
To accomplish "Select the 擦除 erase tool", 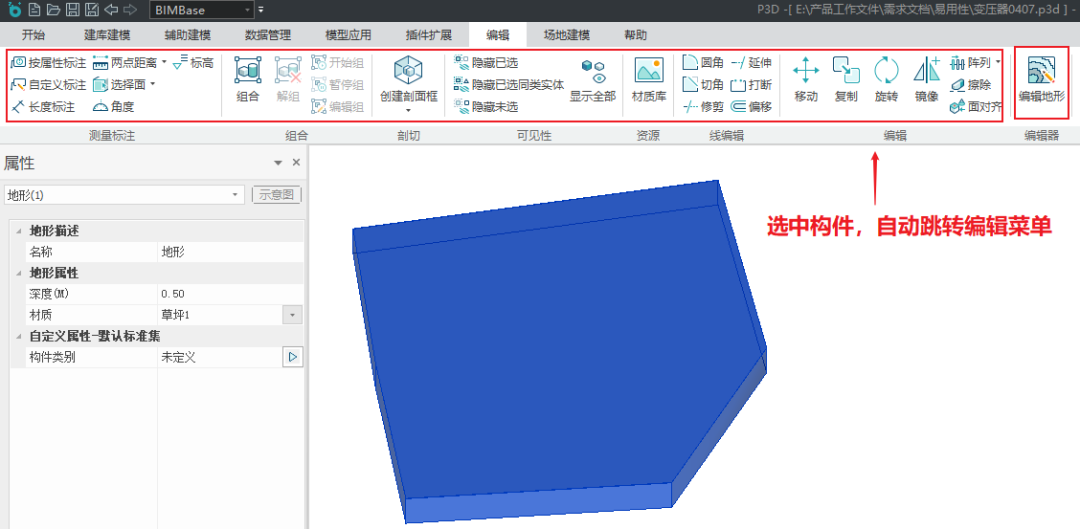I will tap(970, 85).
